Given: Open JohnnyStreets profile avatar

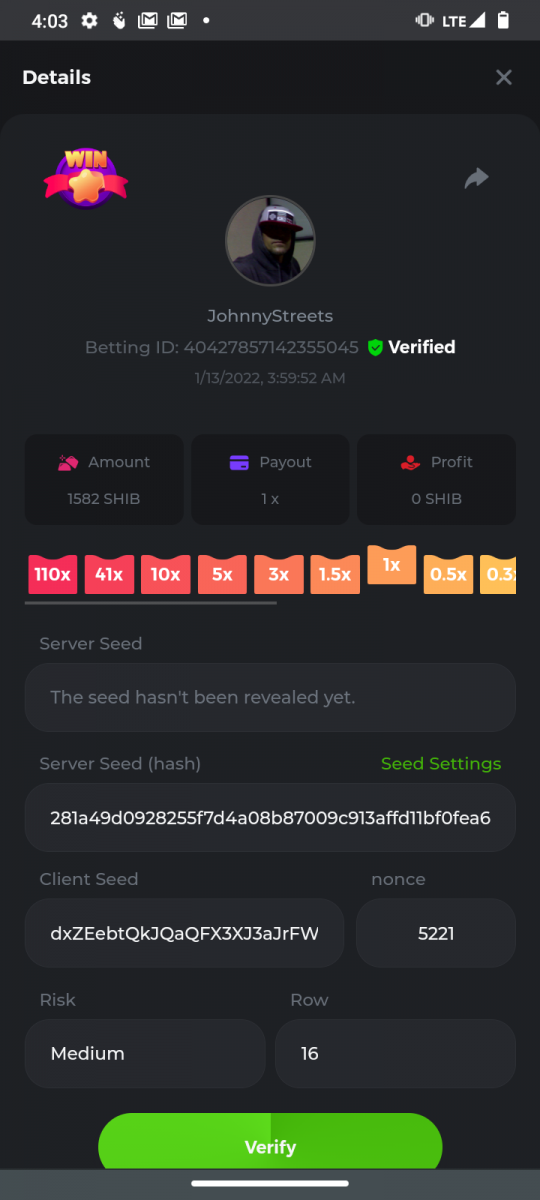Looking at the screenshot, I should [x=270, y=240].
